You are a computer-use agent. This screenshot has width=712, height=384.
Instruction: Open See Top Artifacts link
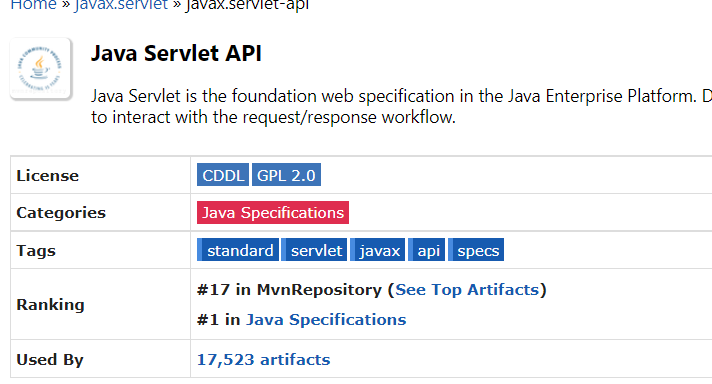(x=467, y=290)
